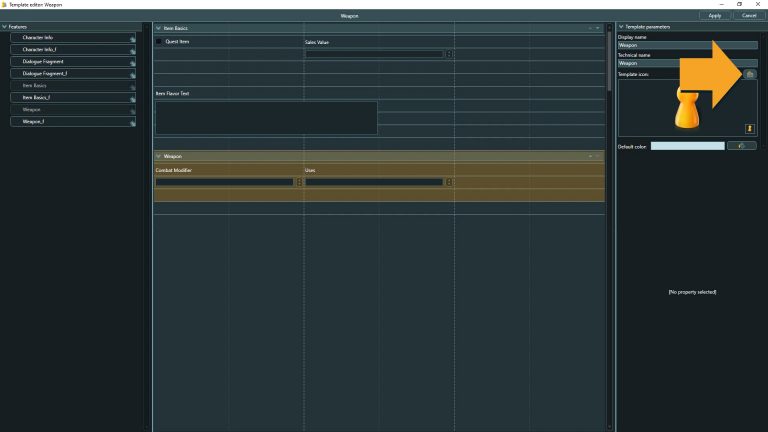The image size is (768, 432).
Task: Click the Combat Modifier label
Action: 173,170
